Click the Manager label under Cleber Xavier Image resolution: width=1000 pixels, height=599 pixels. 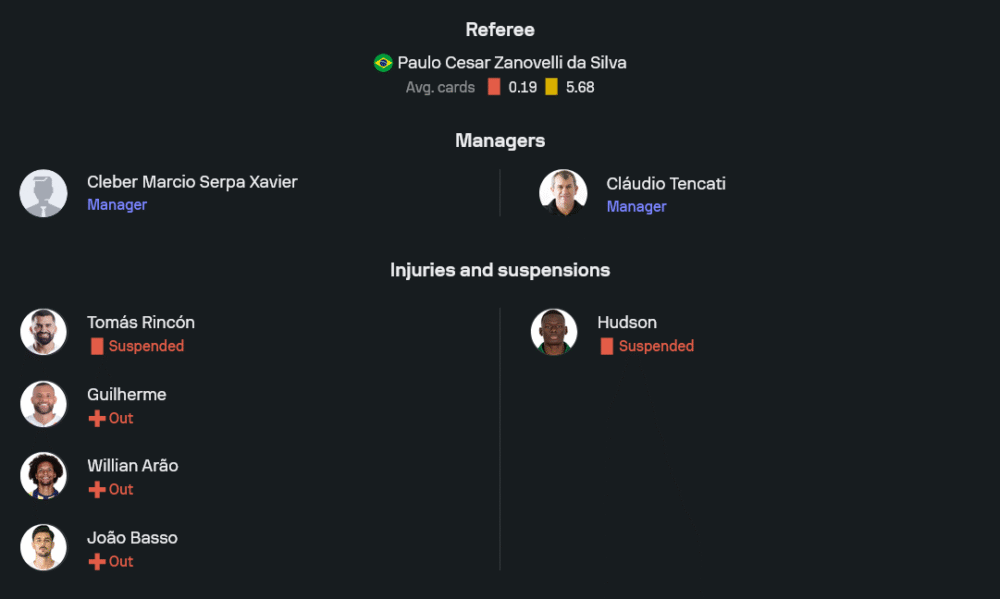point(117,205)
